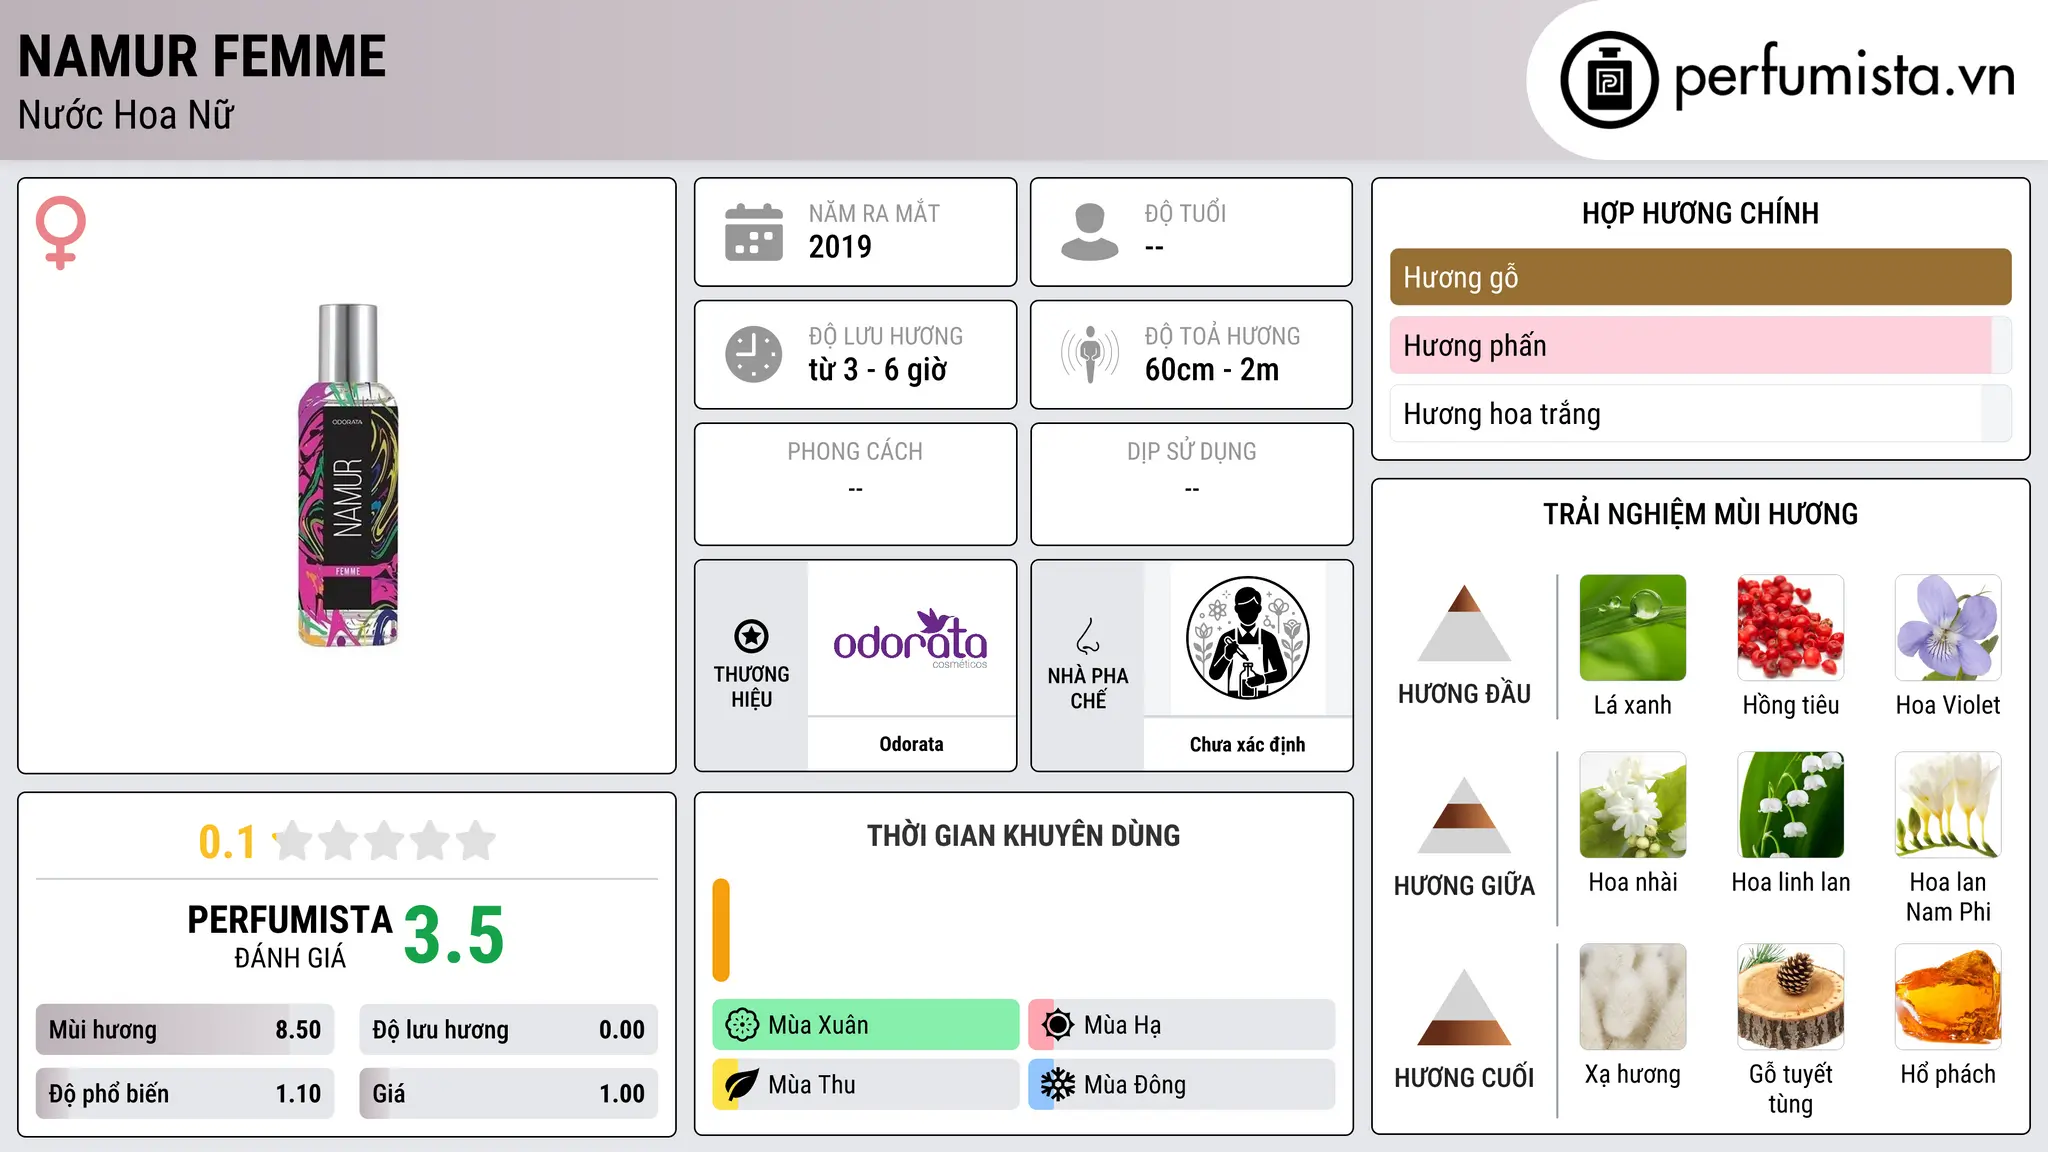
Task: Click the star badge icon above Thương hiệu
Action: coord(751,636)
